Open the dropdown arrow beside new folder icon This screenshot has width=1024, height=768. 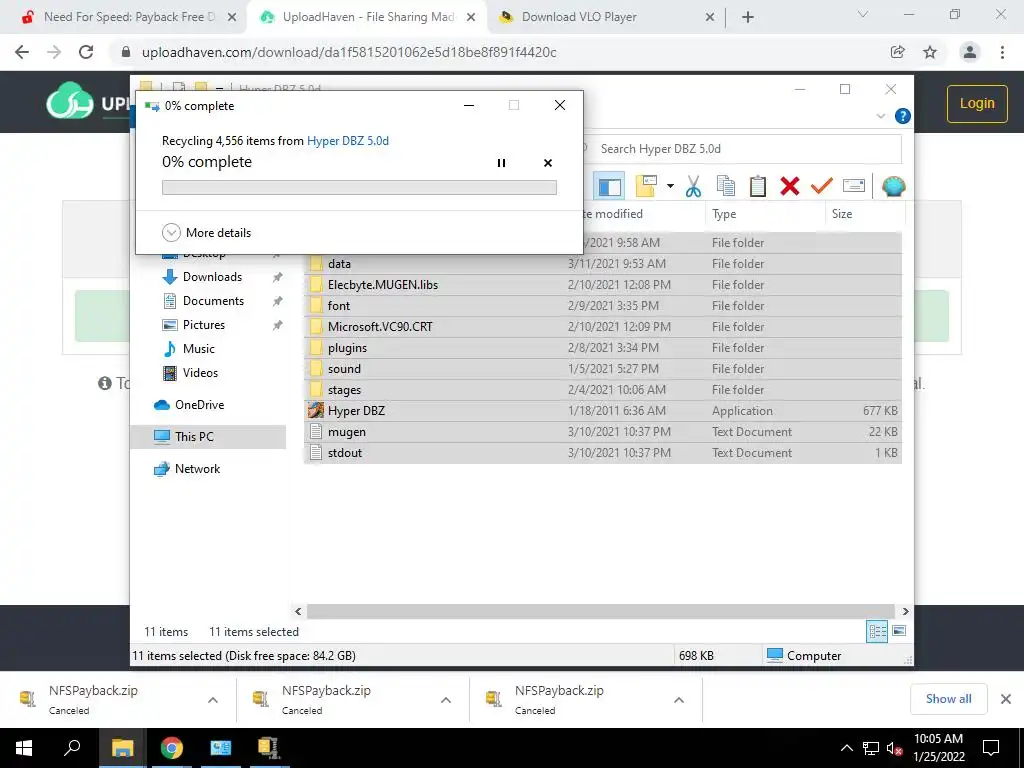click(670, 187)
